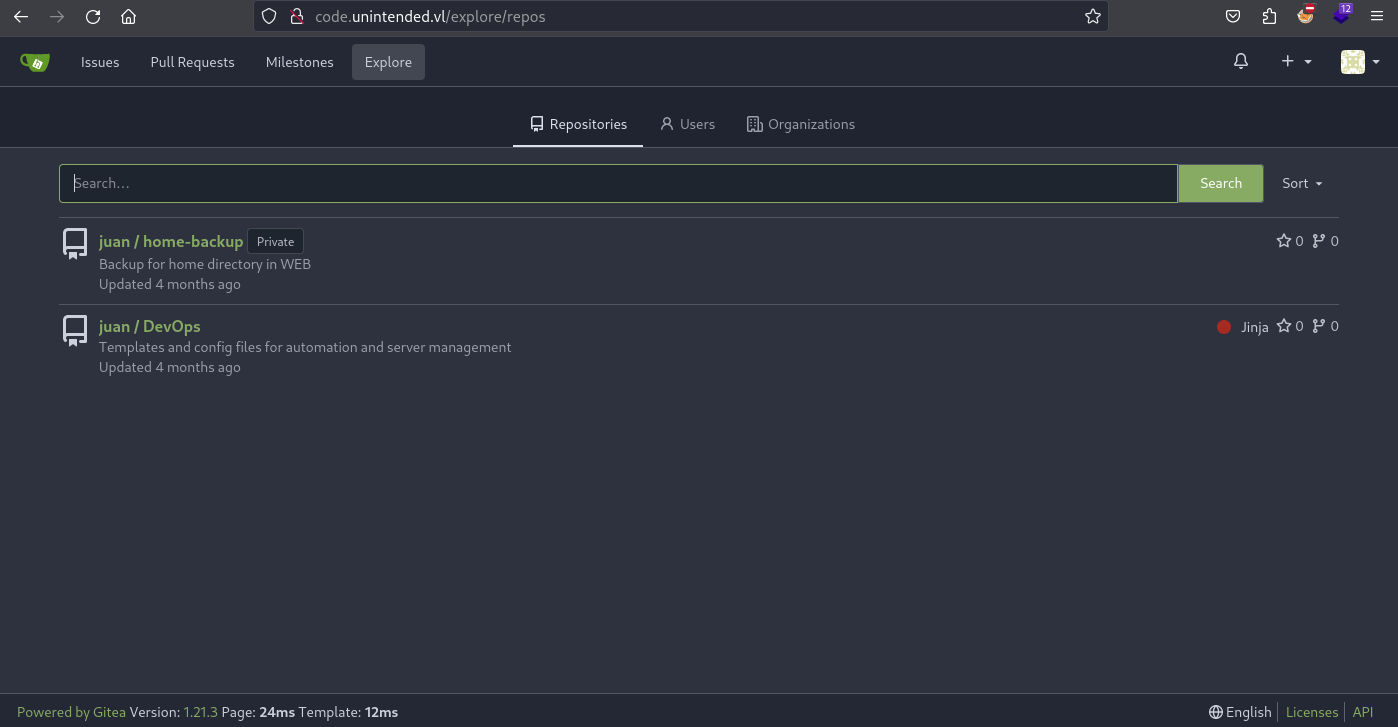Click the home-backup repository star icon

(x=1284, y=241)
